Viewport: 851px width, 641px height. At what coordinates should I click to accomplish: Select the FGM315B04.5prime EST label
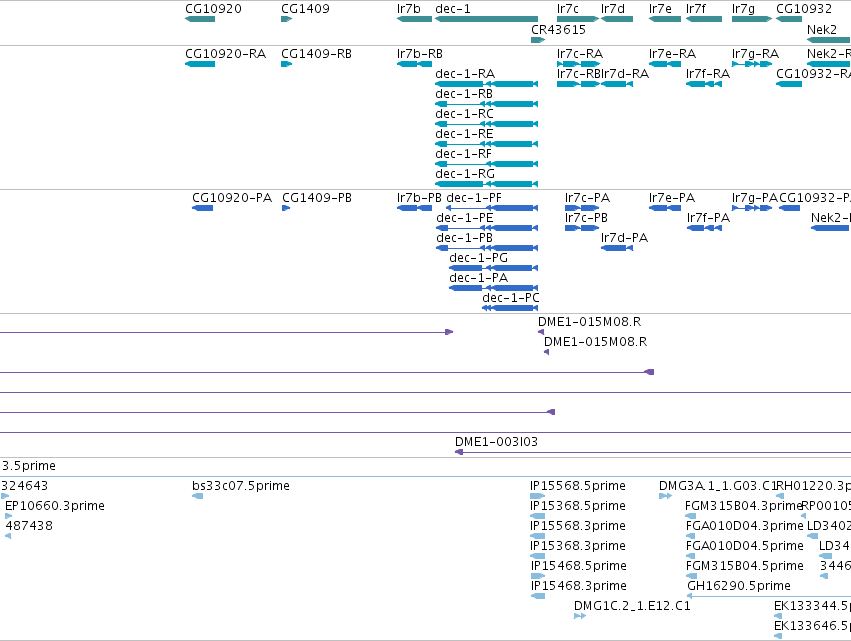745,566
